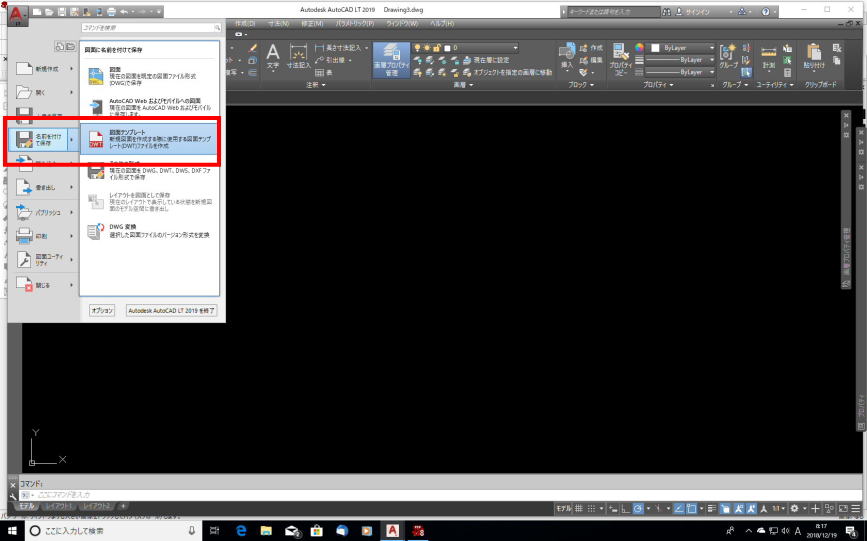Screen dimensions: 867x541
Task: Click プロパティコピー (Match Properties) tool
Action: (620, 59)
